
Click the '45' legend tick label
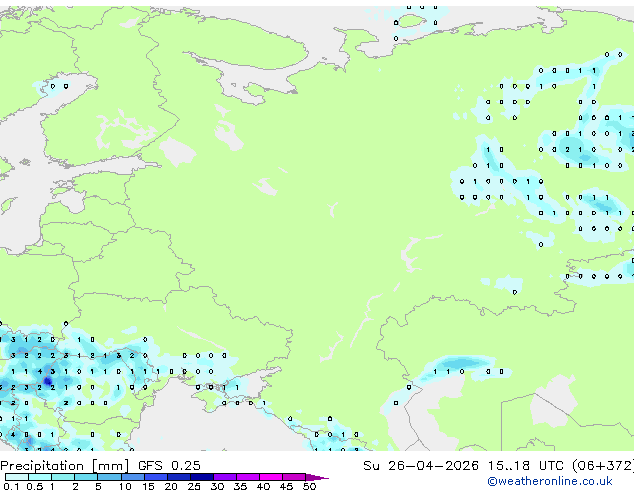coord(287,486)
